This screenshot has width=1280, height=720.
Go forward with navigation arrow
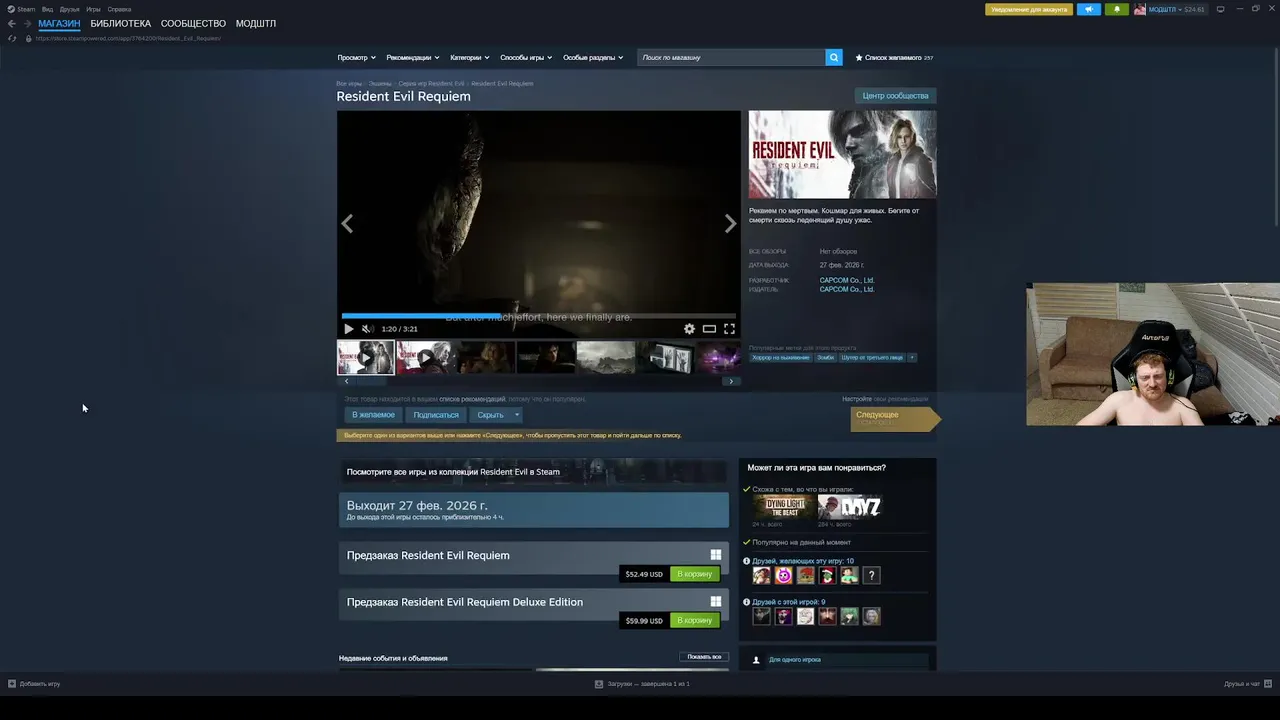point(27,24)
